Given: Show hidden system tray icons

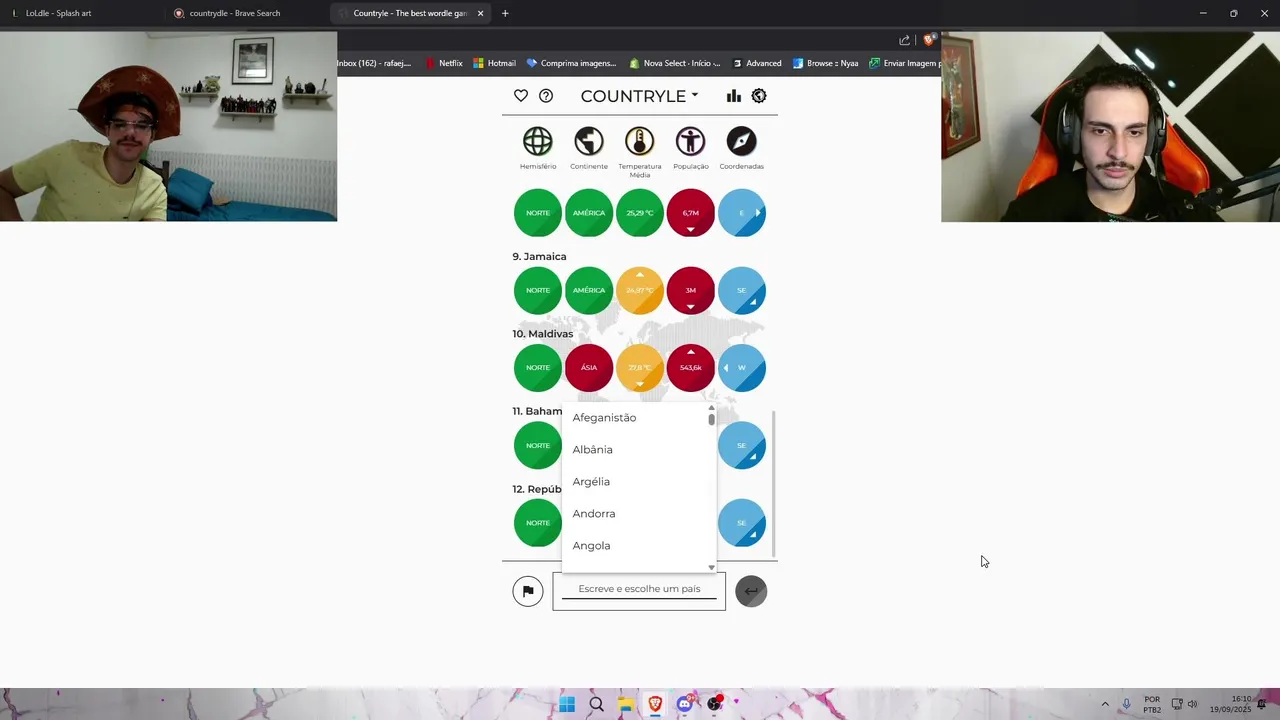Looking at the screenshot, I should tap(1105, 704).
